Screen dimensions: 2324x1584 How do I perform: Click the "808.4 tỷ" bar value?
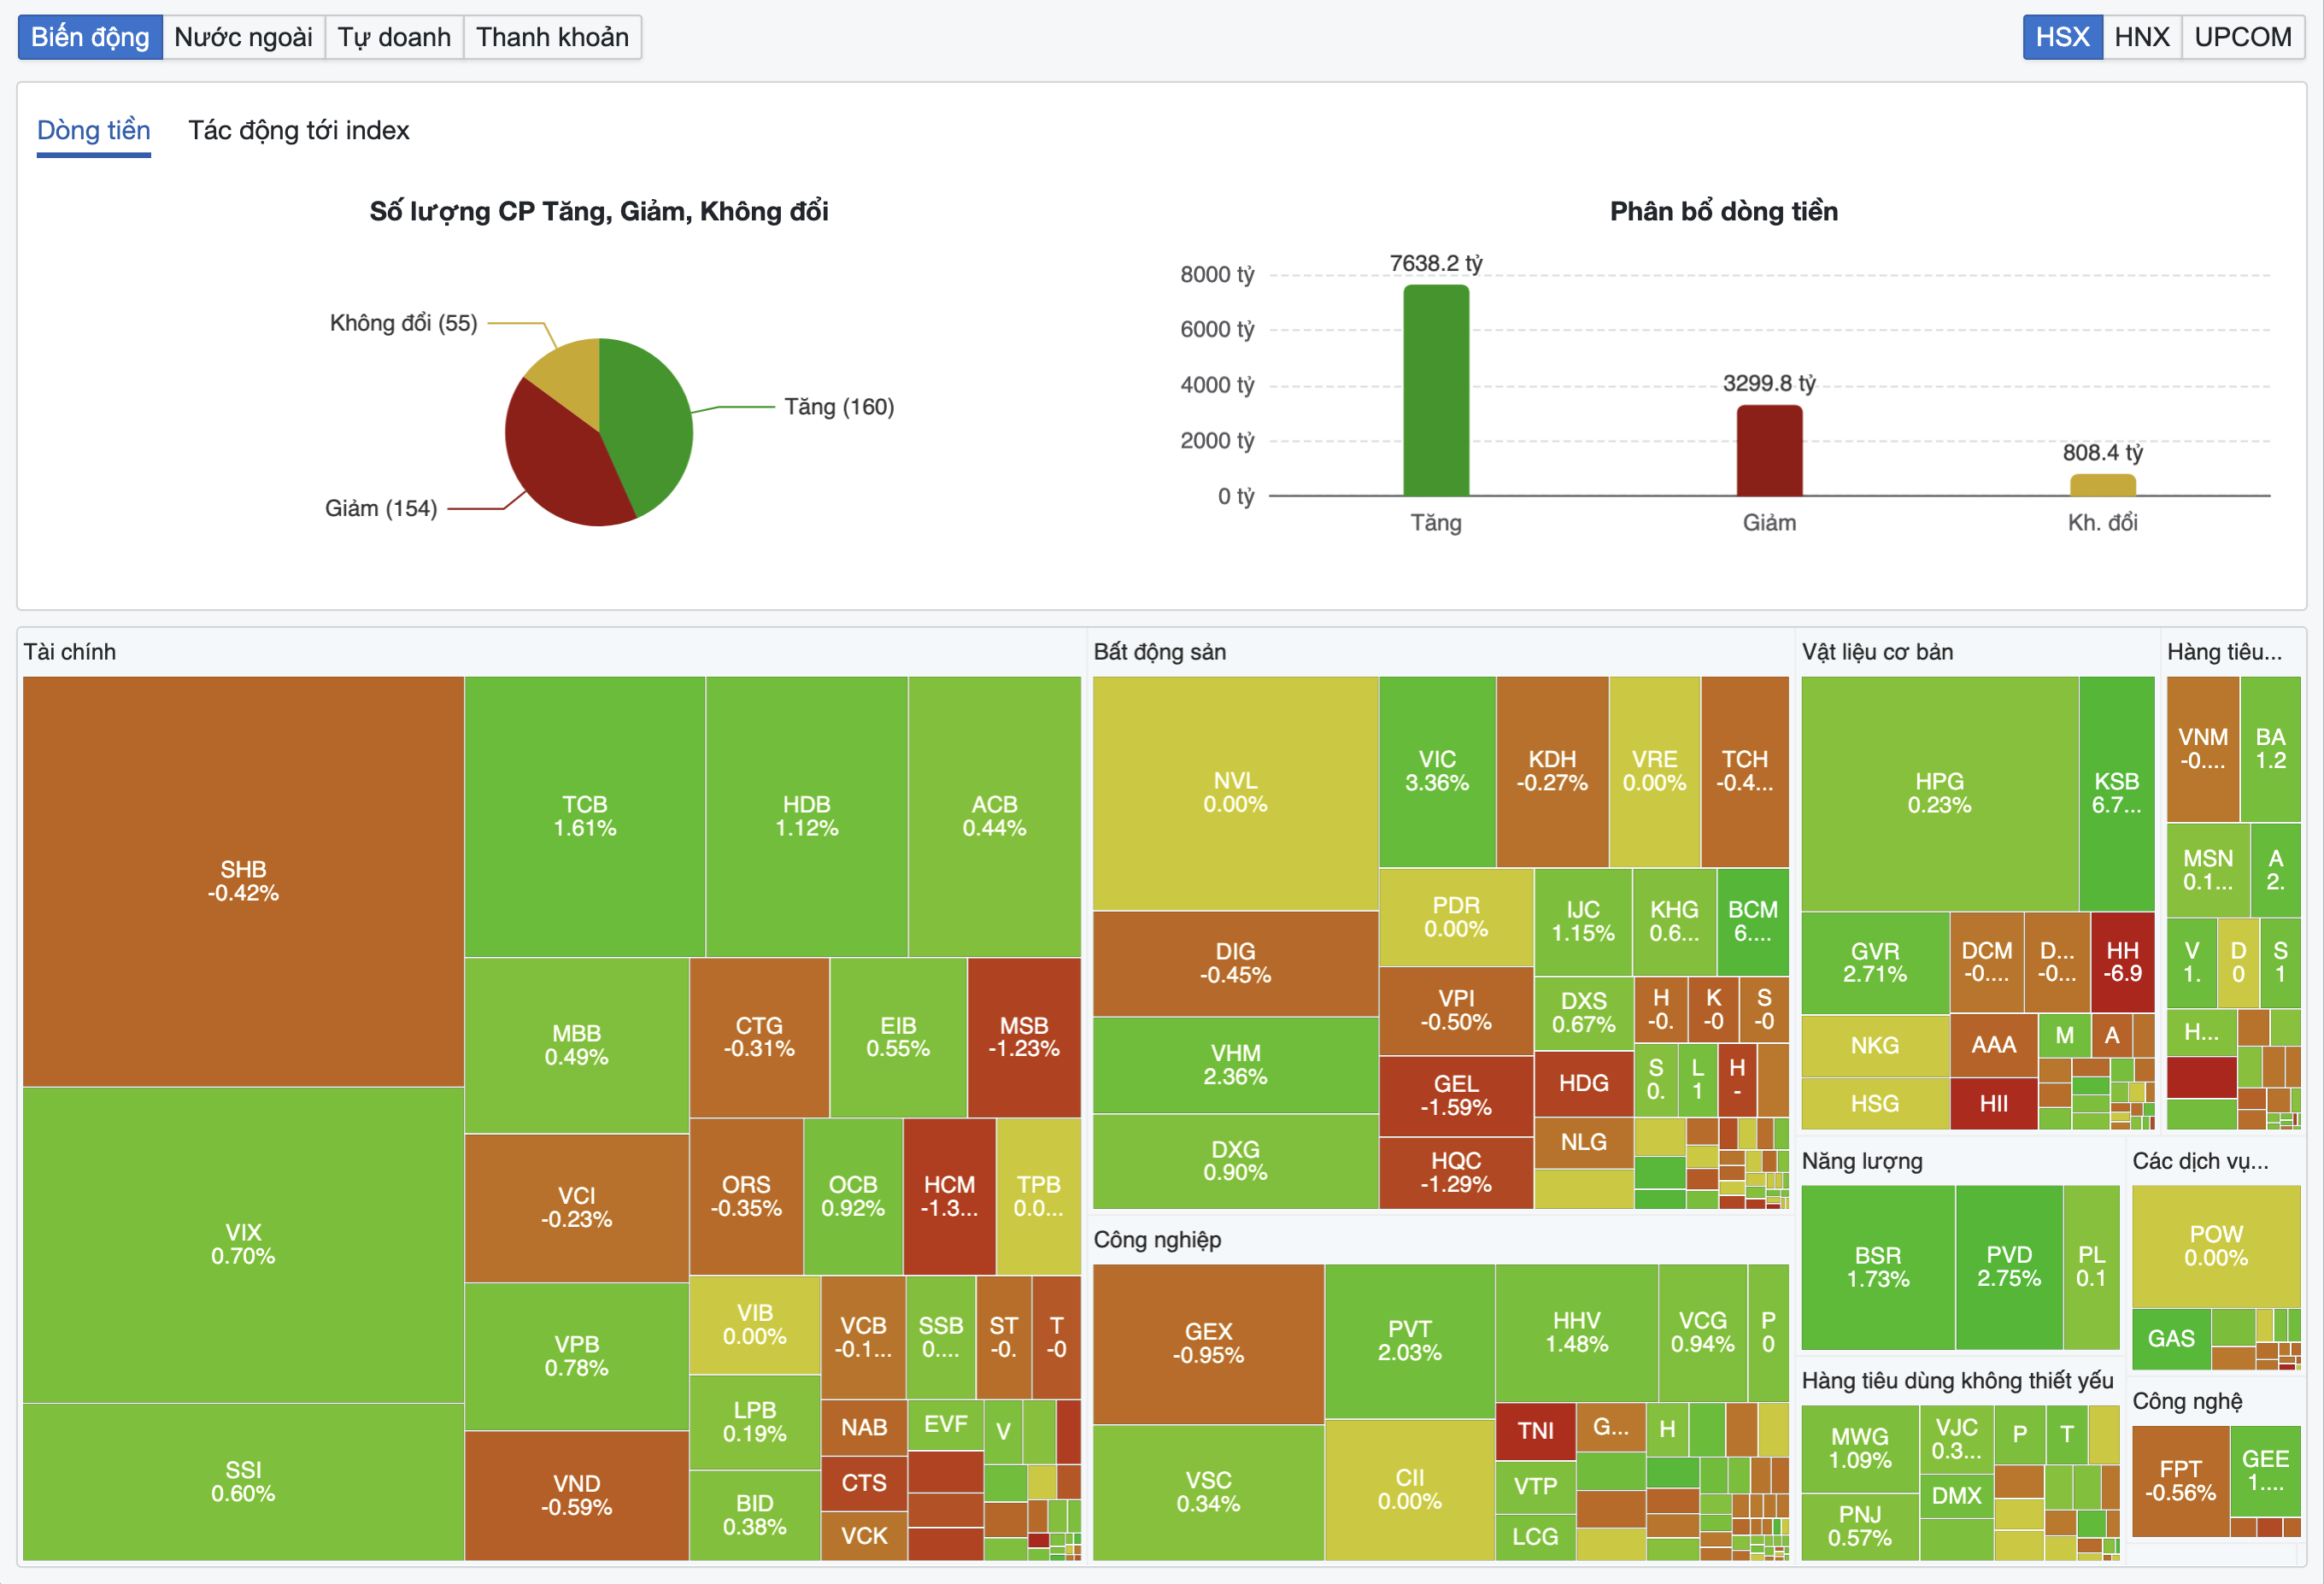(2102, 453)
